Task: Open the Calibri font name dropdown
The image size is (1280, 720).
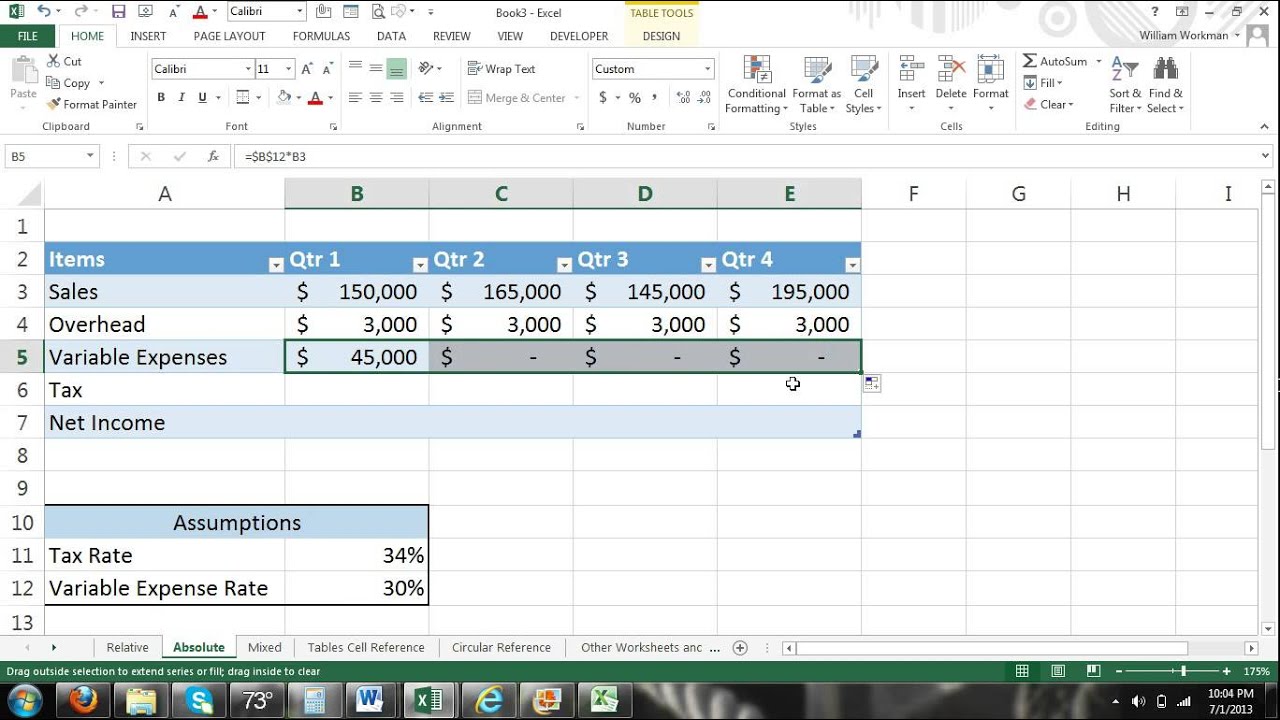Action: point(248,69)
